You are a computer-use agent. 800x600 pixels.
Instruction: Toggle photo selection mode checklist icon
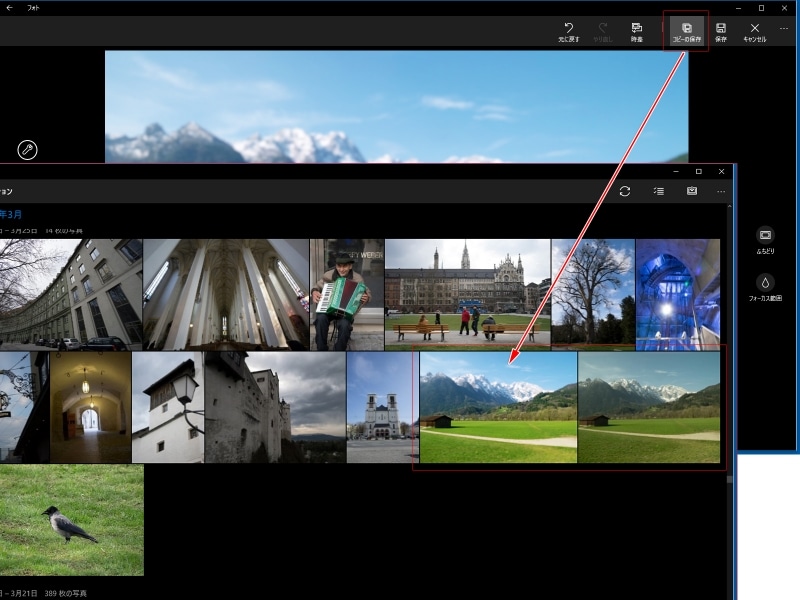[x=658, y=191]
